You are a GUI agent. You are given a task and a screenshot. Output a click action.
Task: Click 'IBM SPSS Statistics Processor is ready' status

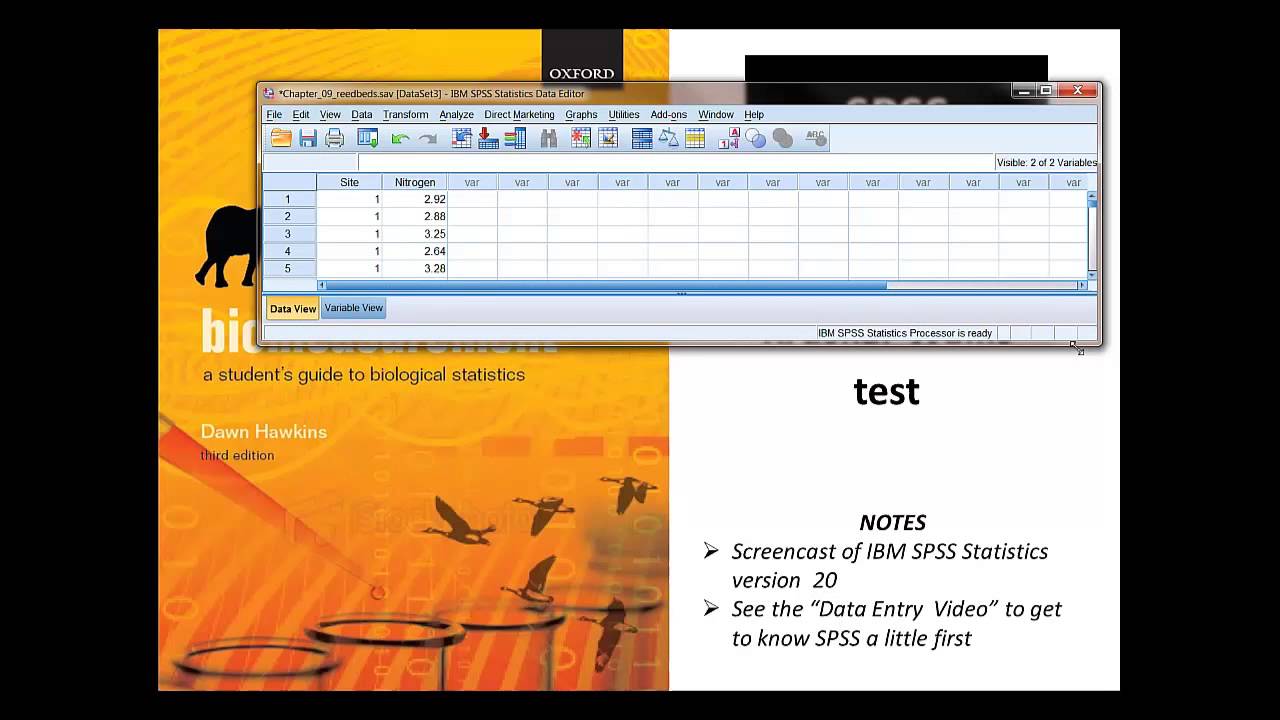904,333
